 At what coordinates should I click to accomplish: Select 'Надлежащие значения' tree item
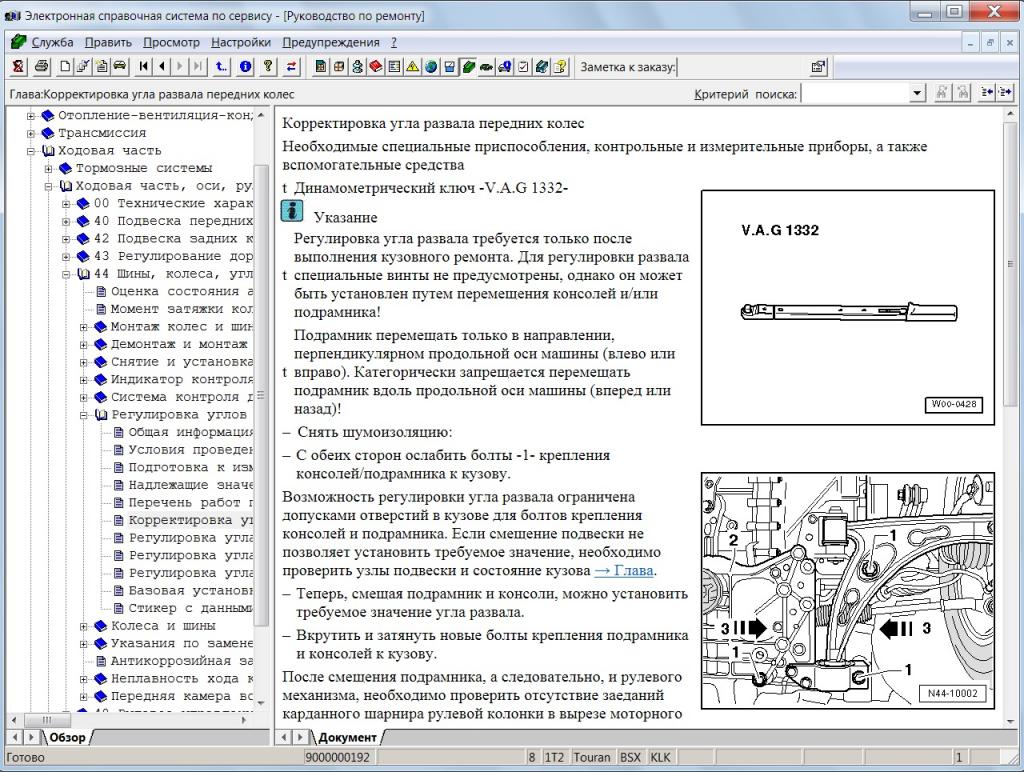coord(190,485)
